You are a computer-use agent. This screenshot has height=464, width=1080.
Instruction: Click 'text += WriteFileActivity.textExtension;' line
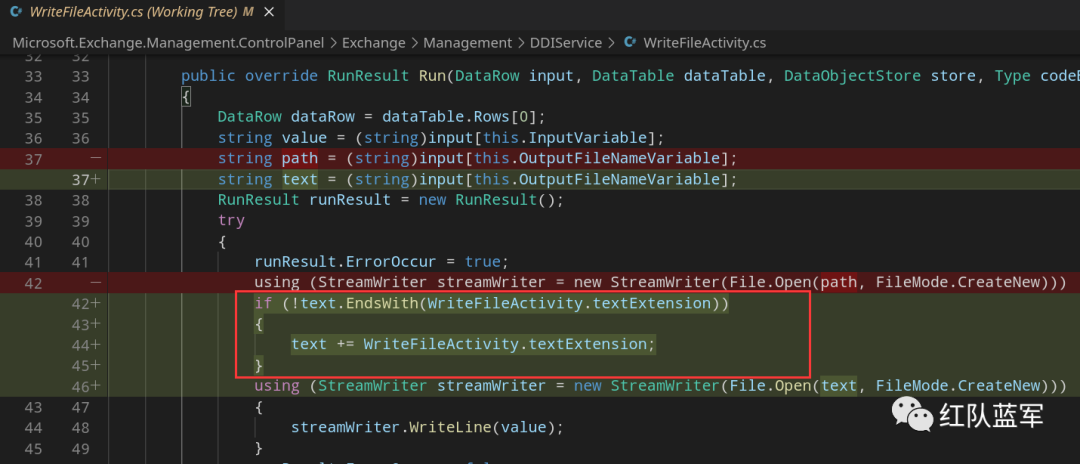coord(472,344)
